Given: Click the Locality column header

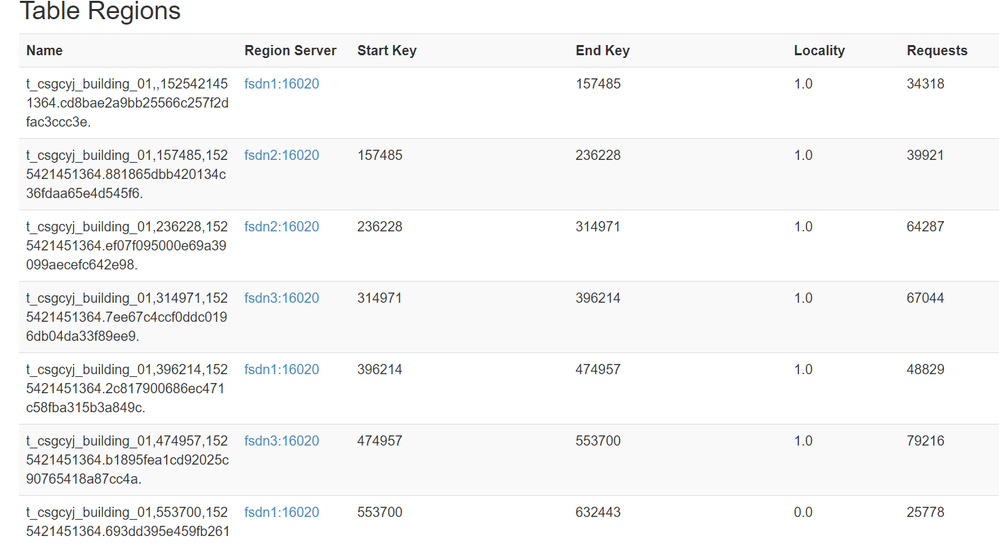Looking at the screenshot, I should point(819,50).
